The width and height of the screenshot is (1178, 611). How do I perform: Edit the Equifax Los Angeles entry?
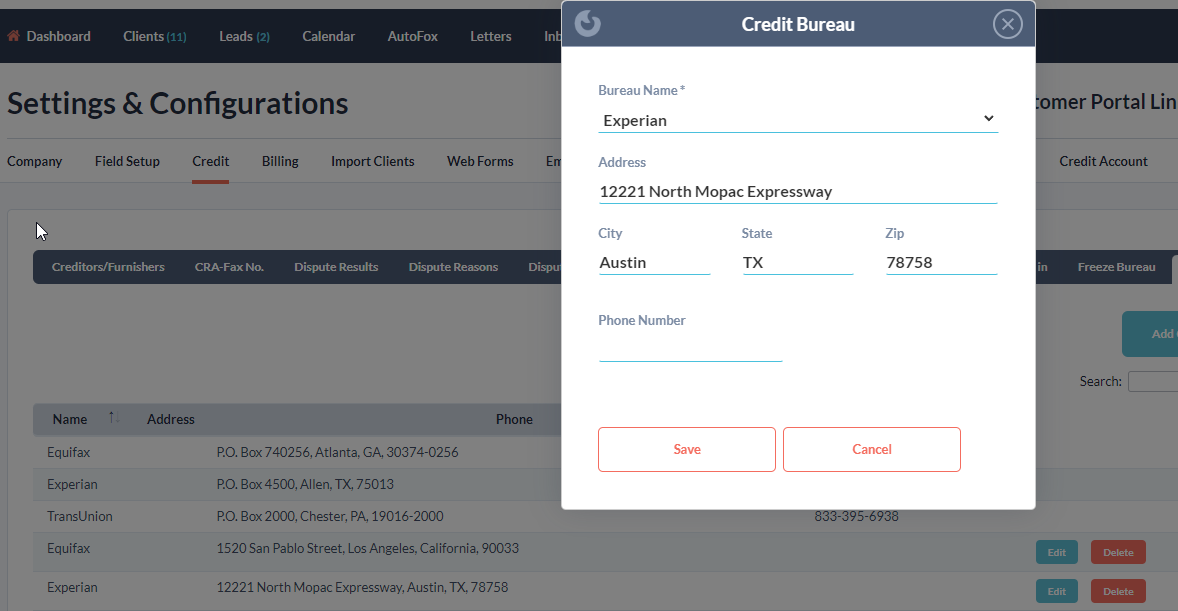(x=1056, y=552)
